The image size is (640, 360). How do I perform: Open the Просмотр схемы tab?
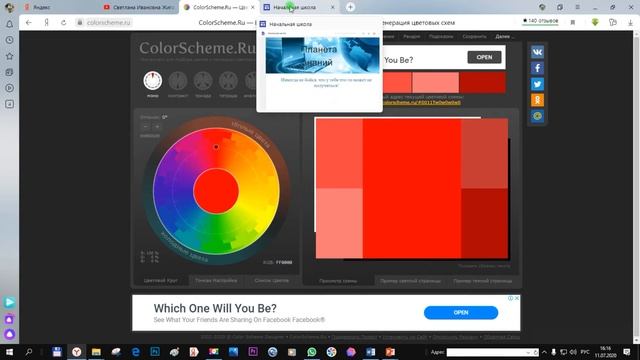click(338, 281)
